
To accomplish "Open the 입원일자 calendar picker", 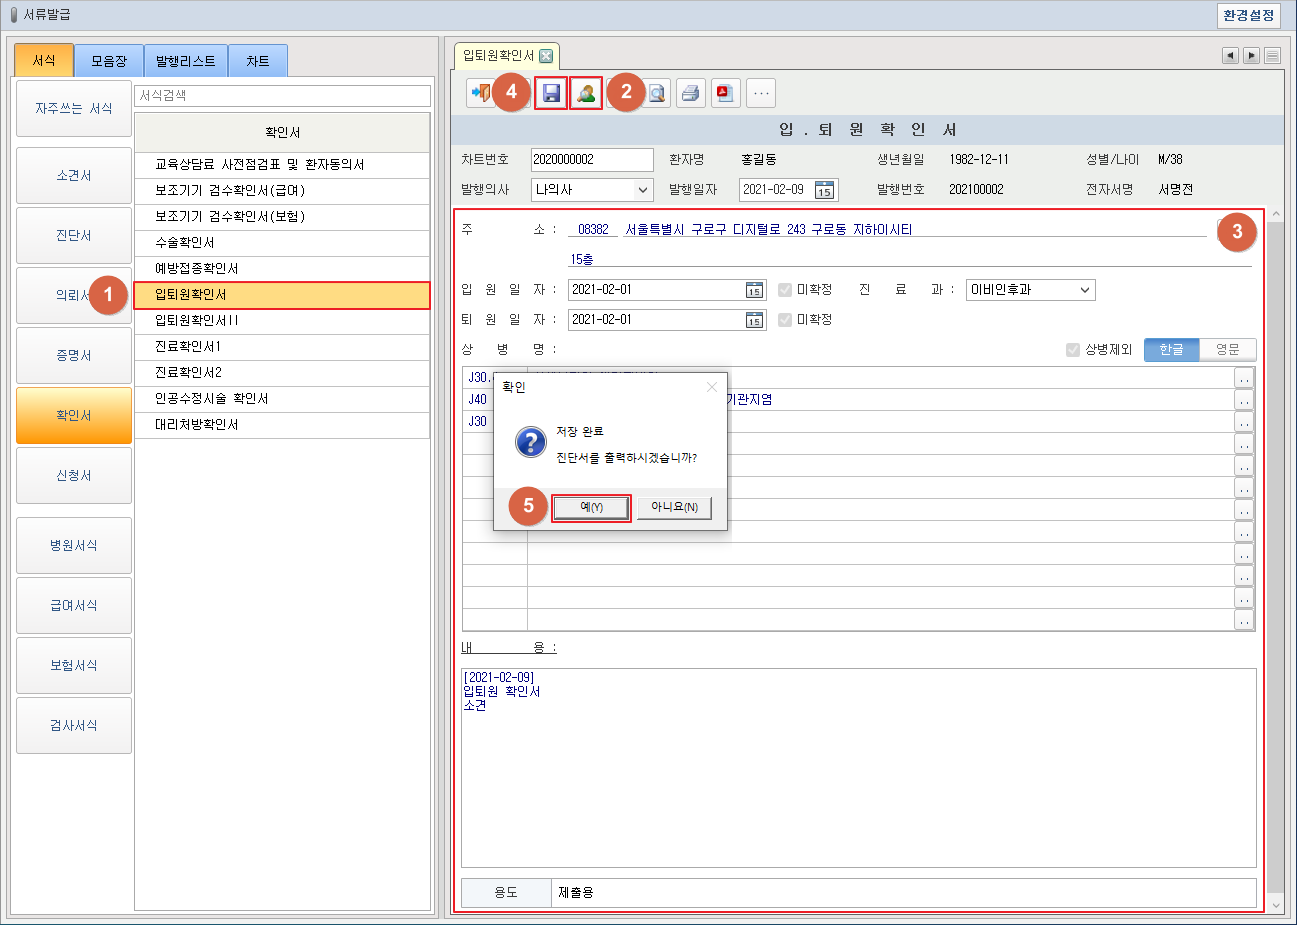I will pyautogui.click(x=754, y=290).
